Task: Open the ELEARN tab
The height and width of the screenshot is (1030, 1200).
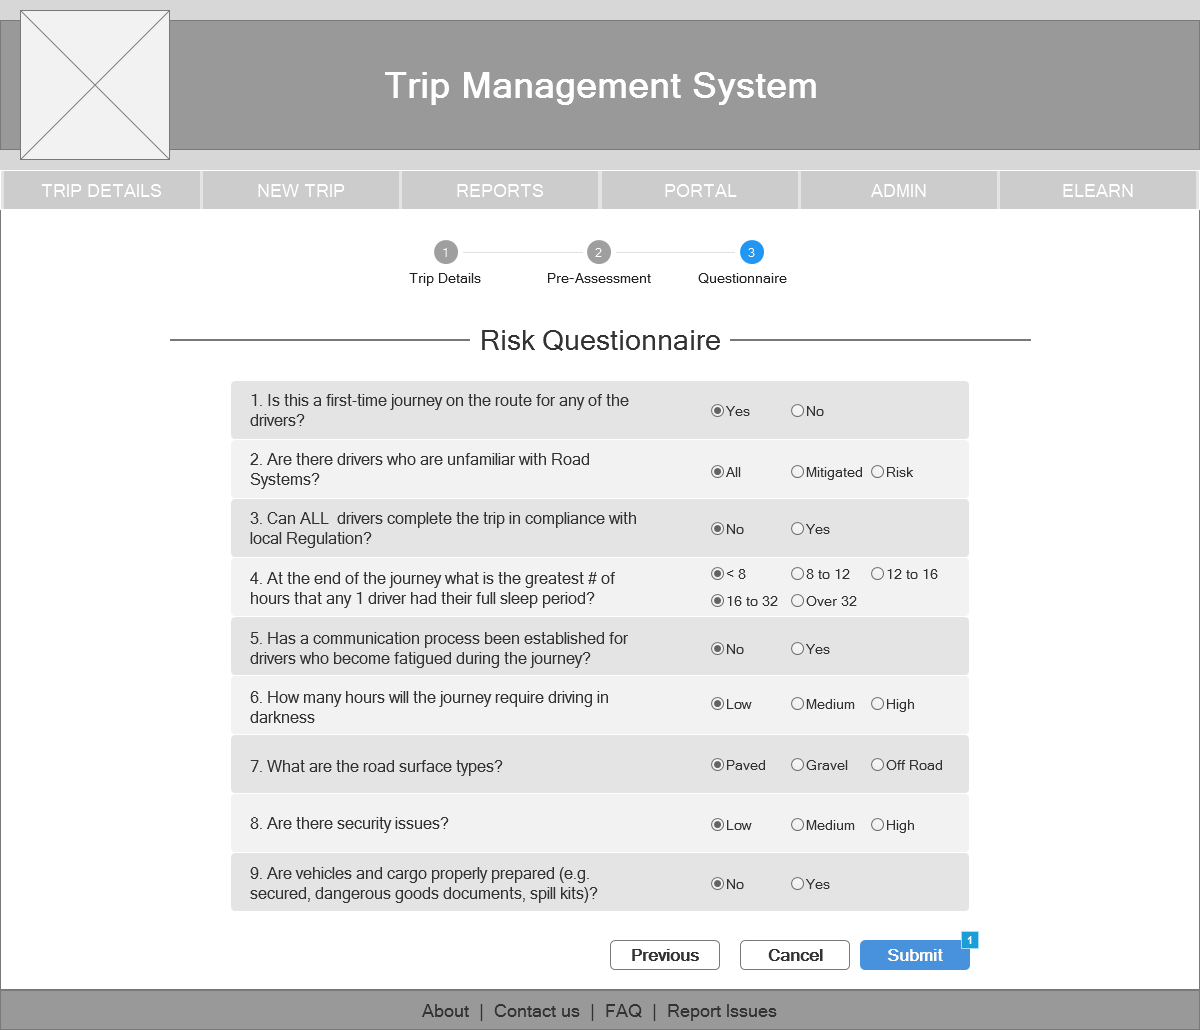Action: tap(1097, 190)
